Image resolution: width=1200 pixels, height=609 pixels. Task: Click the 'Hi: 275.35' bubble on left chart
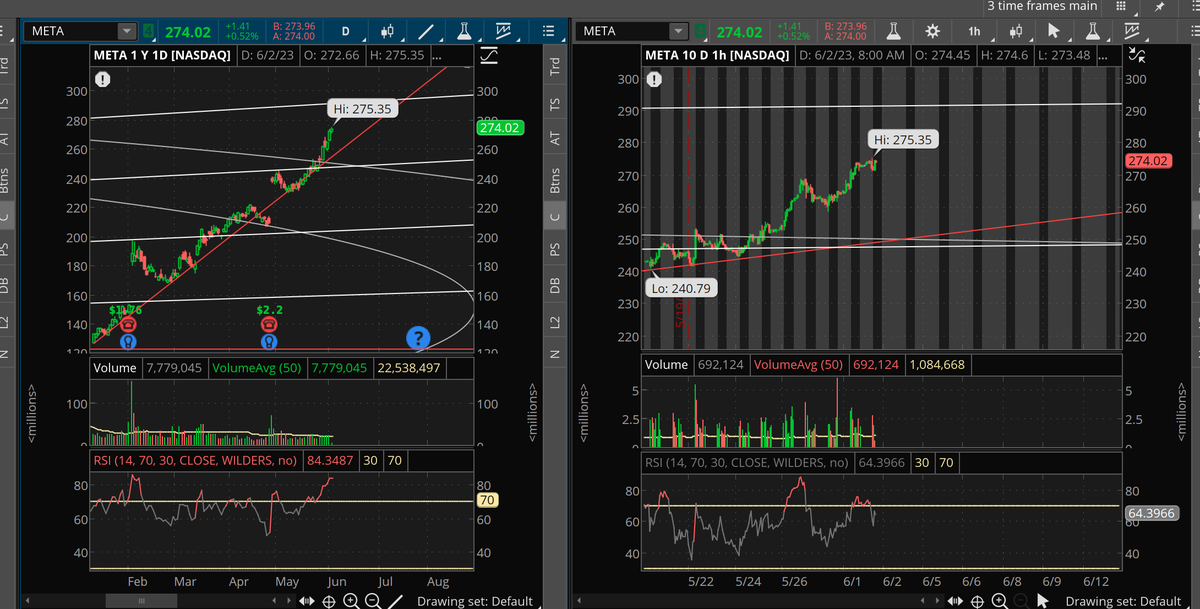(x=364, y=109)
